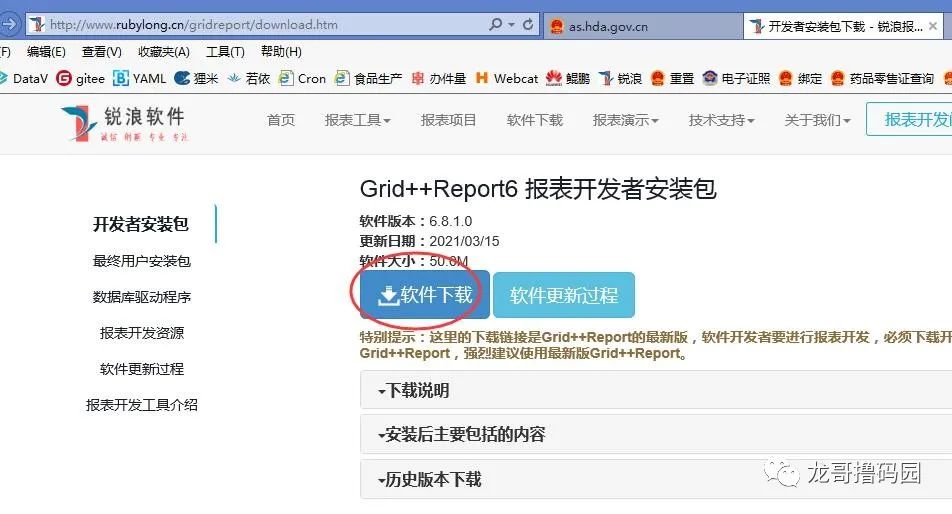
Task: Expand the 技术支持 navigation dropdown
Action: [721, 120]
